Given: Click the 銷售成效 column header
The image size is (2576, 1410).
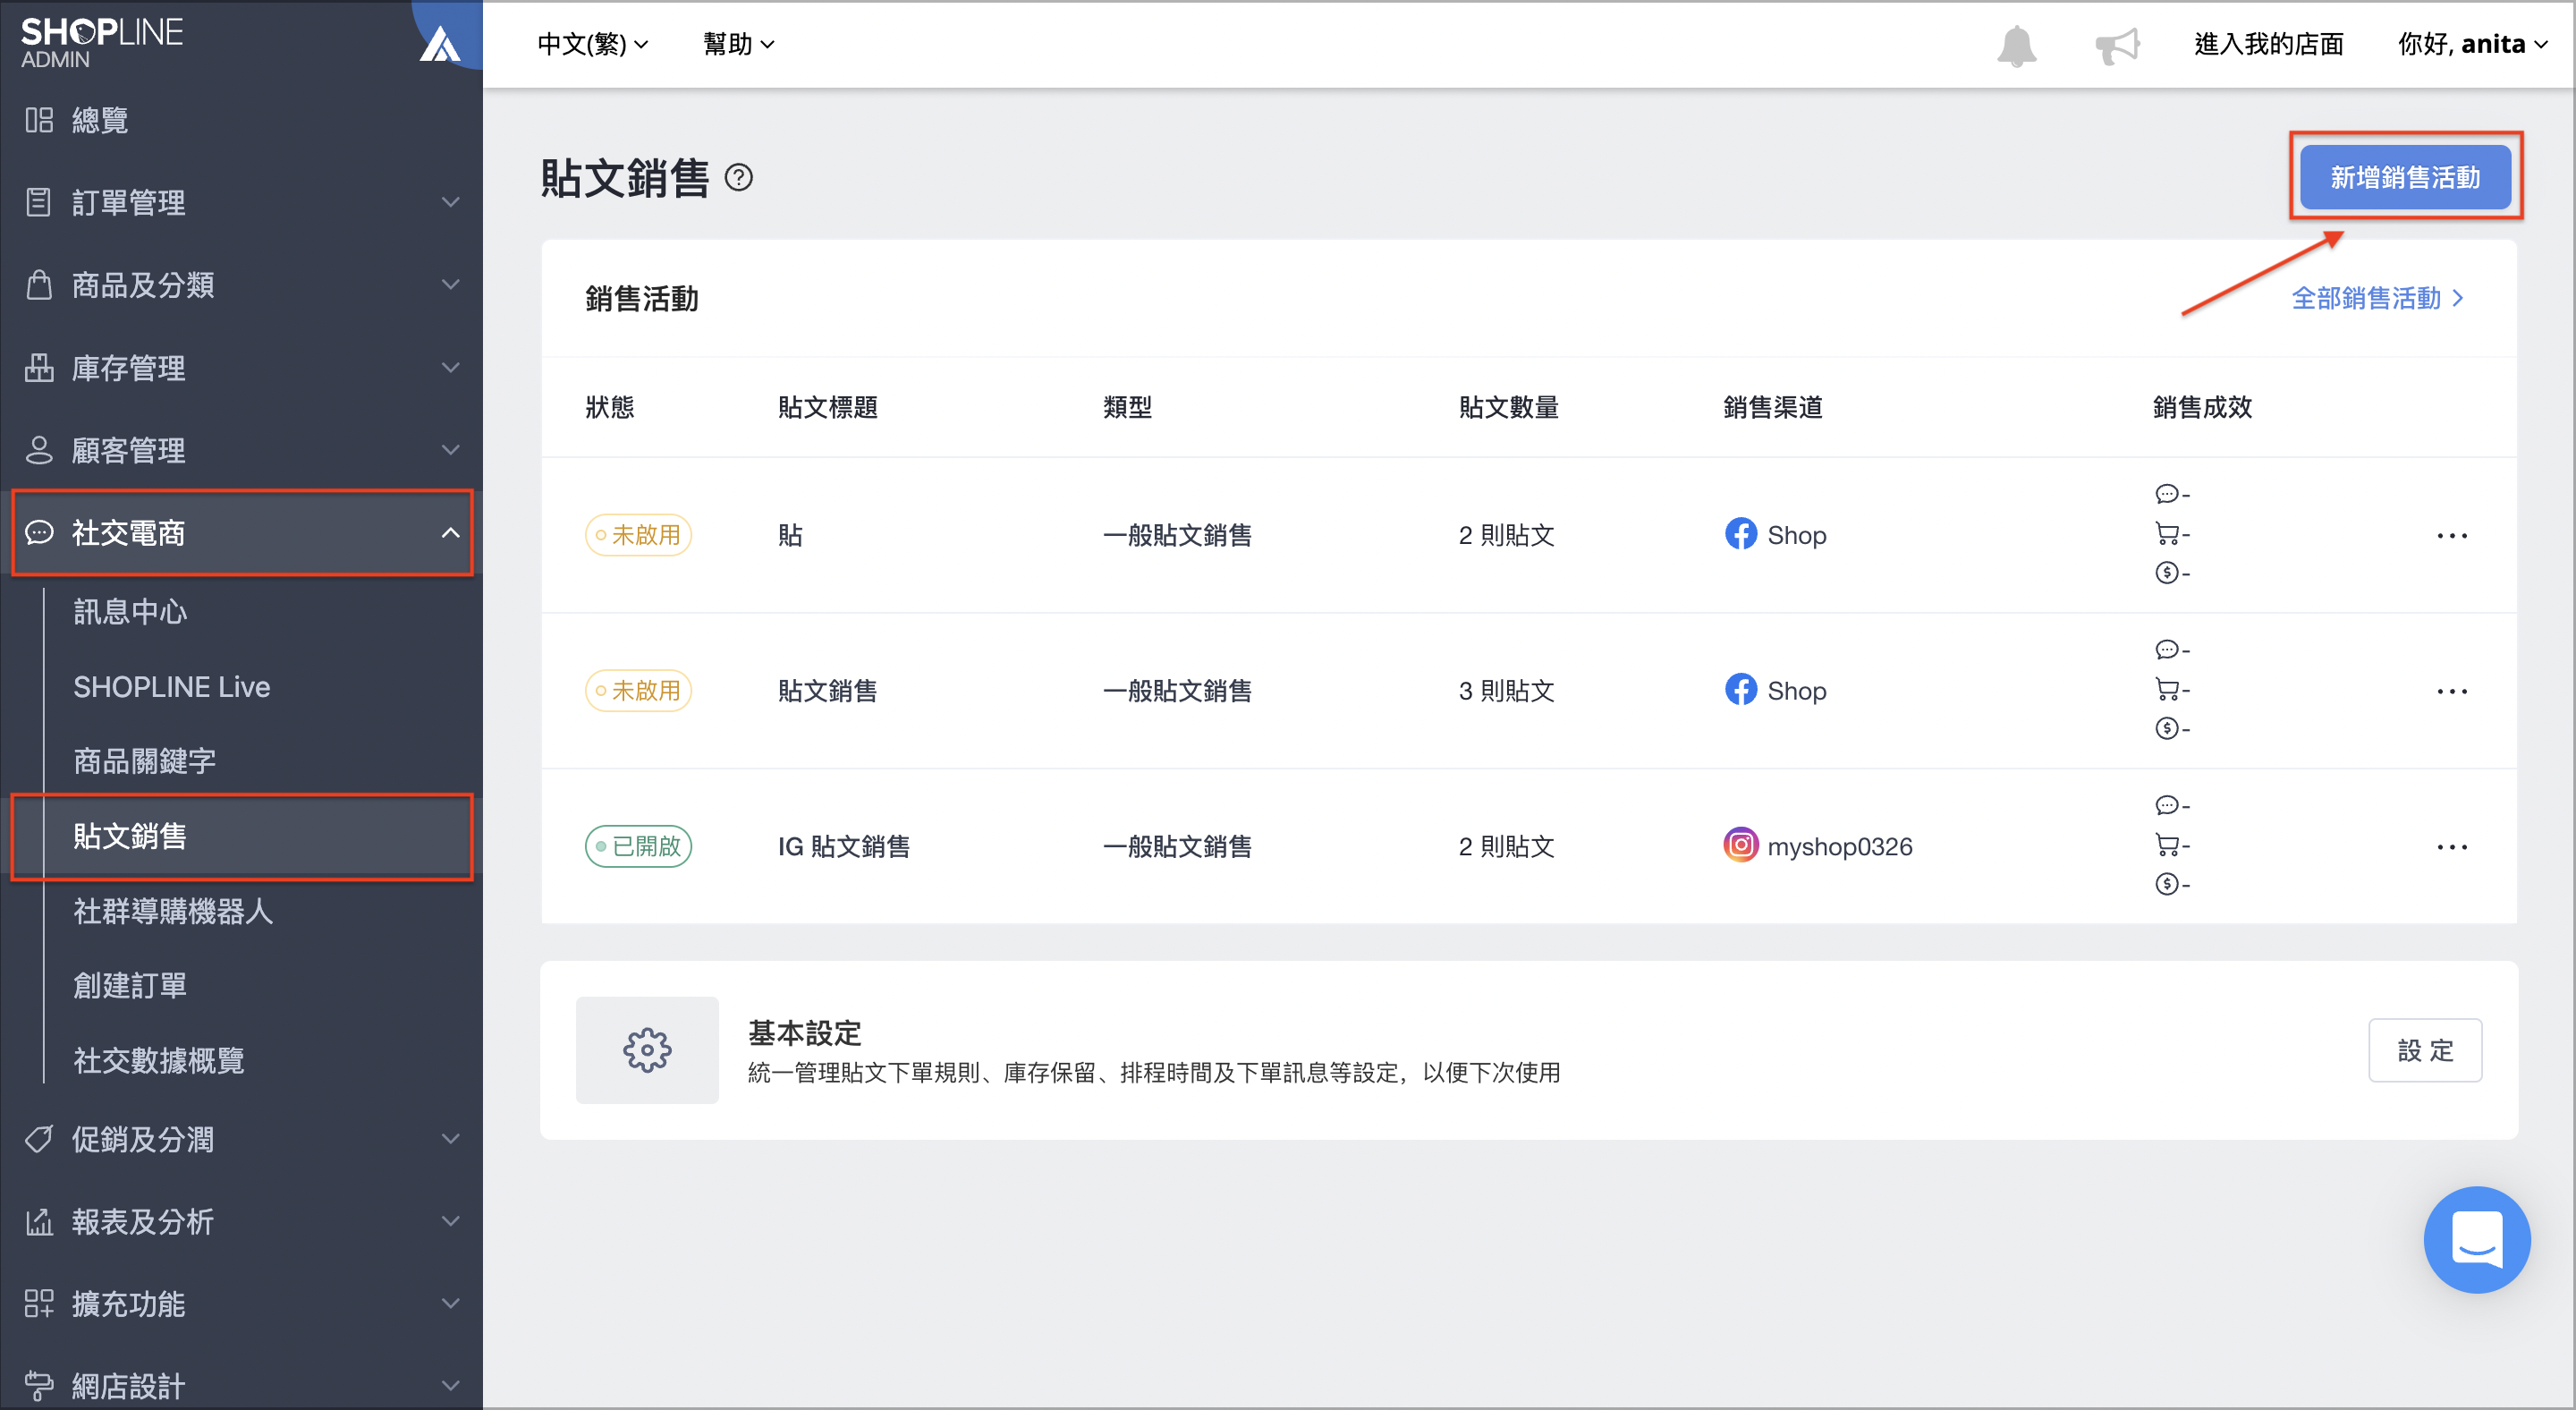Looking at the screenshot, I should [2202, 407].
